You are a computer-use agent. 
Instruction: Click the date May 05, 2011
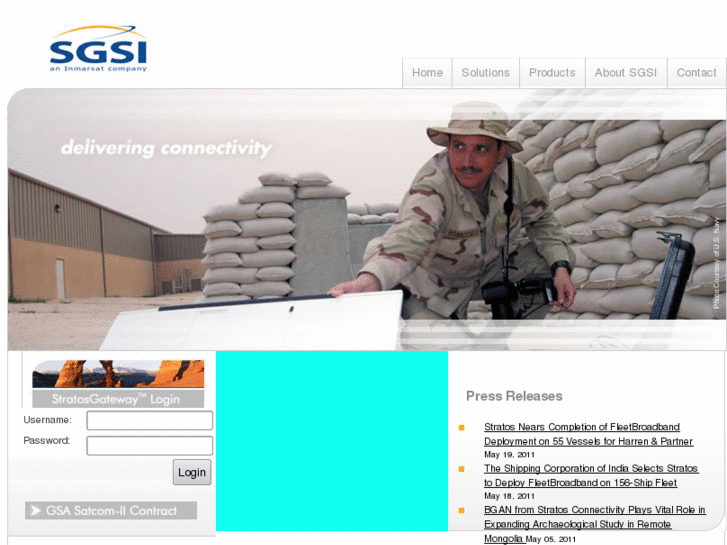pos(551,539)
